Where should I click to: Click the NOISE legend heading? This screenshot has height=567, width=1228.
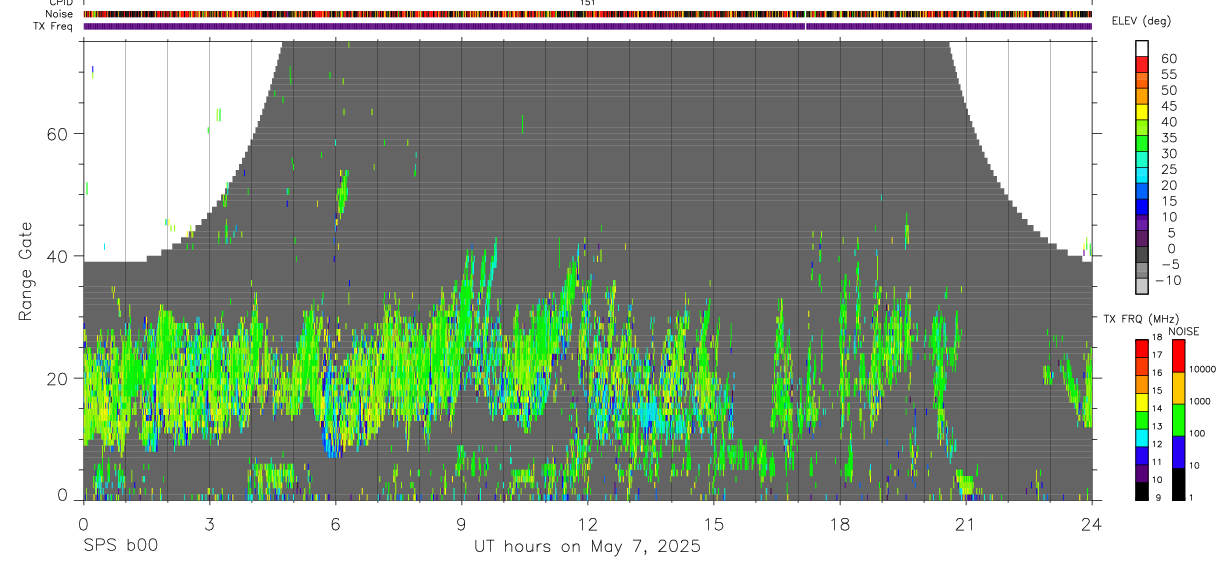(x=1183, y=332)
